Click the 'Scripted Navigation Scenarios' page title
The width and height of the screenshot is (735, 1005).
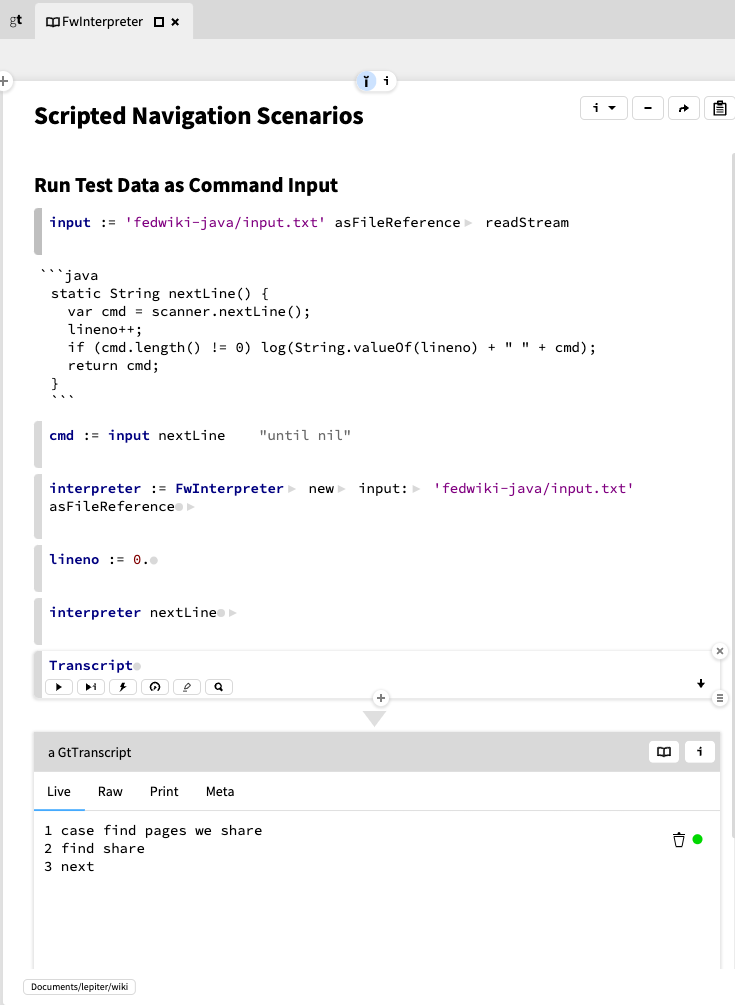[x=199, y=116]
